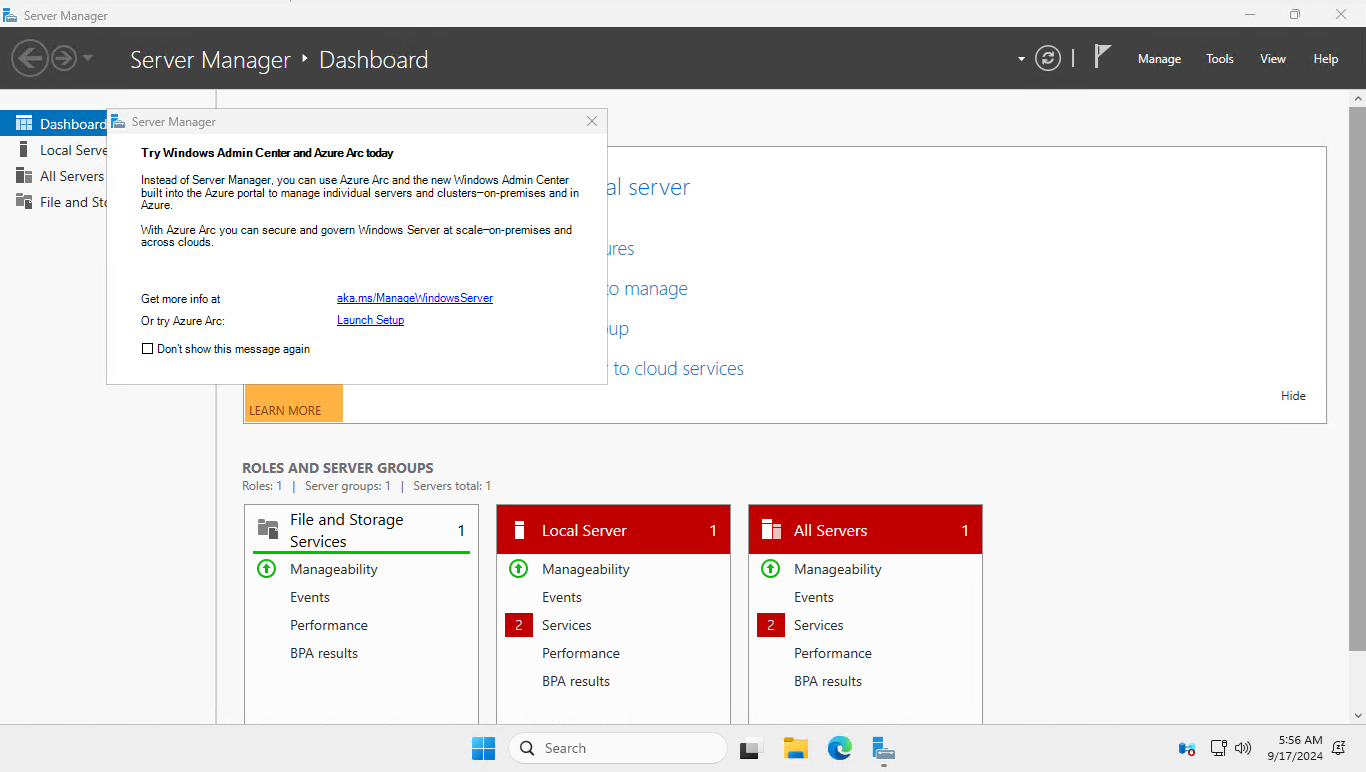Screen dimensions: 1366x772
Task: Click the All Servers tile icon
Action: (x=771, y=530)
